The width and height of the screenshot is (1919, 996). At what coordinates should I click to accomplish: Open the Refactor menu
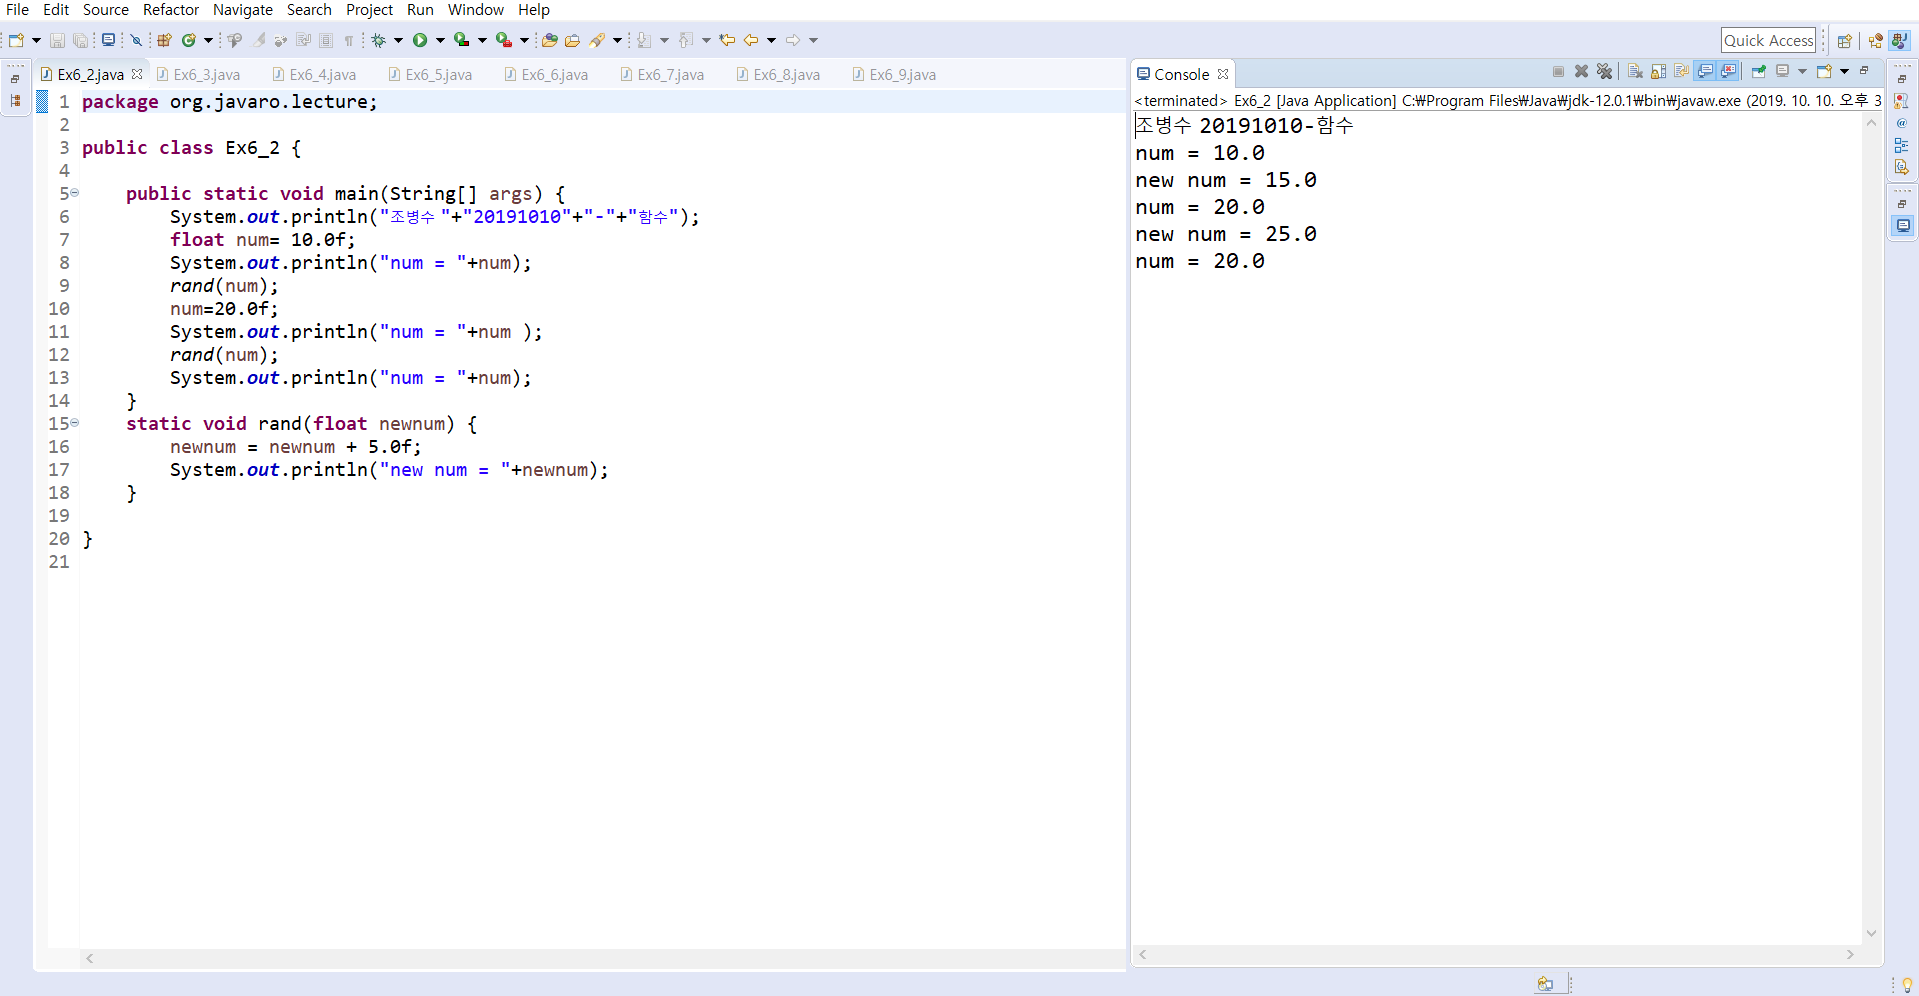[x=171, y=10]
